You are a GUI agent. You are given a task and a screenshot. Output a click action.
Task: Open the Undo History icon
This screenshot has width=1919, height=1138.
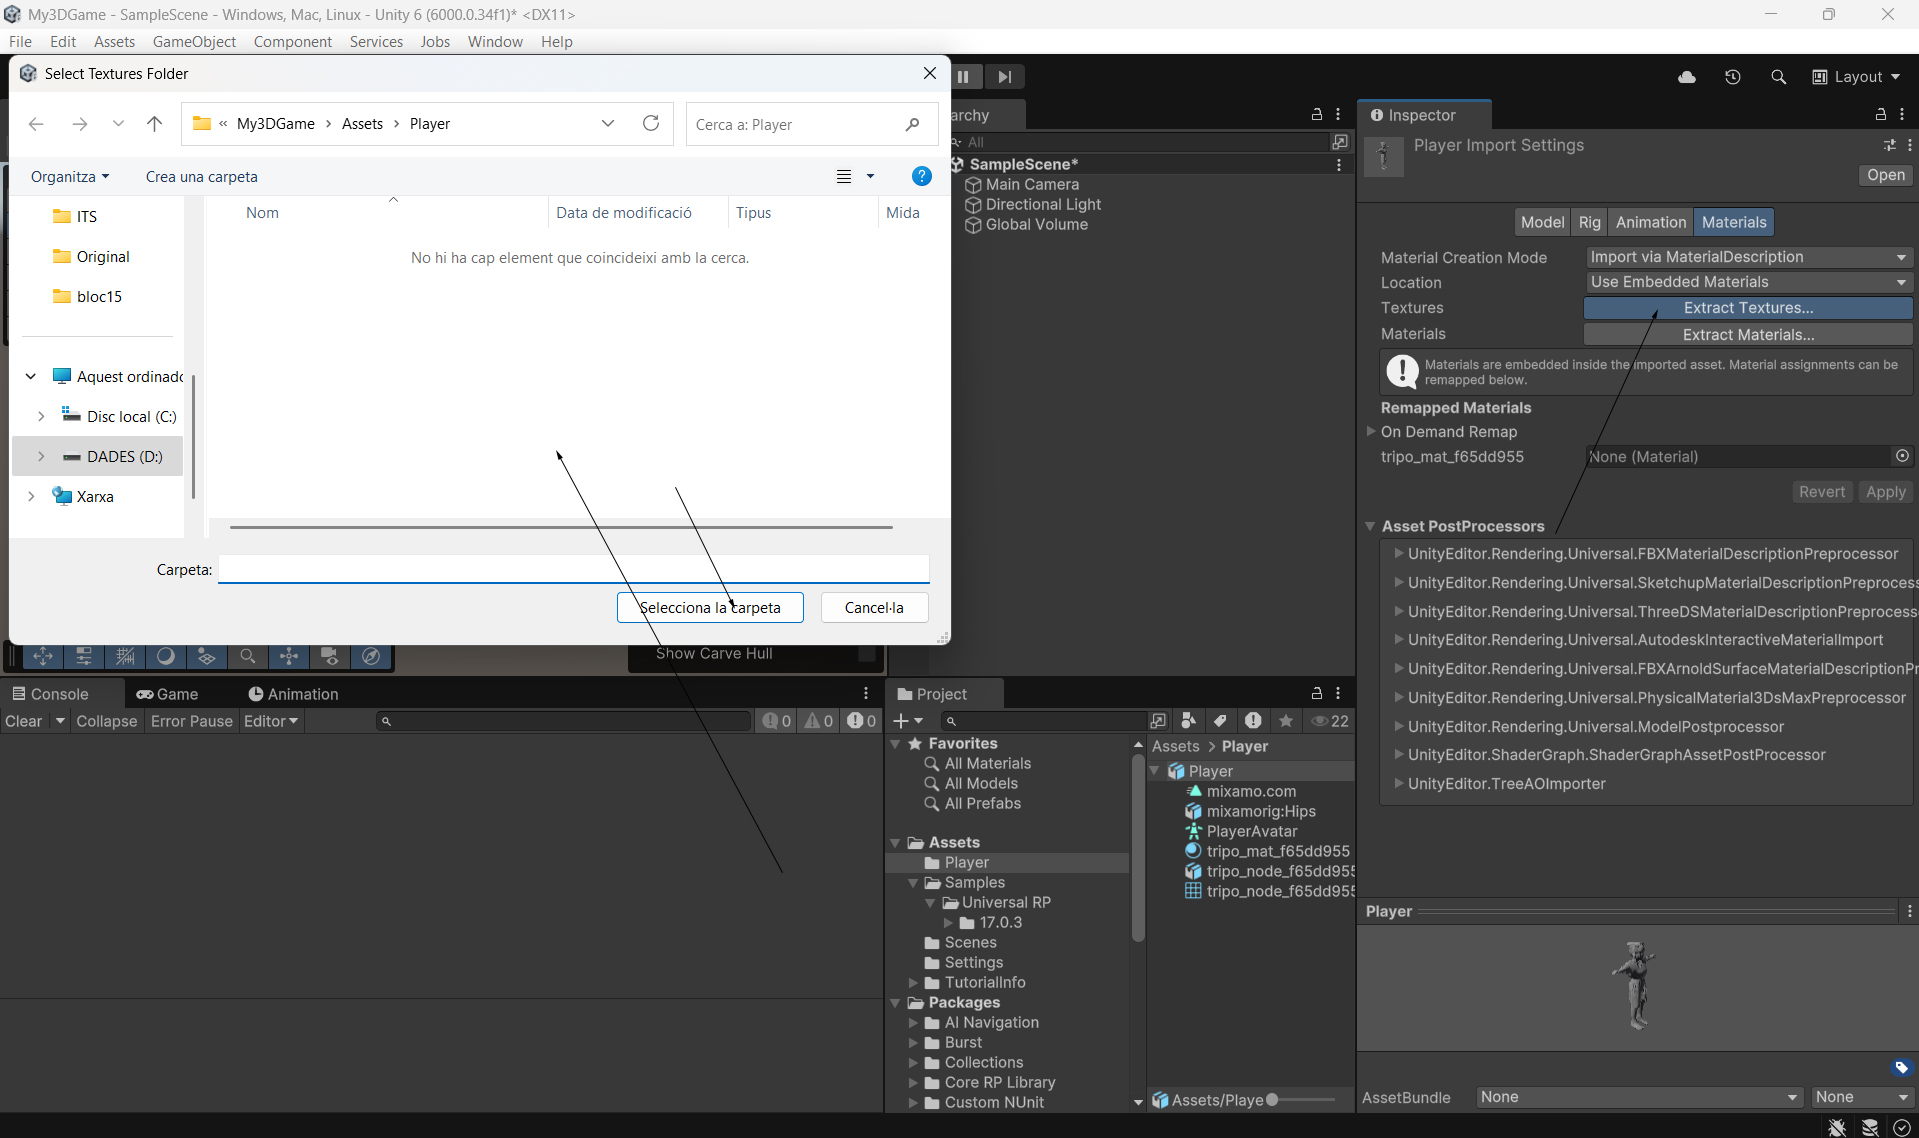(x=1732, y=77)
